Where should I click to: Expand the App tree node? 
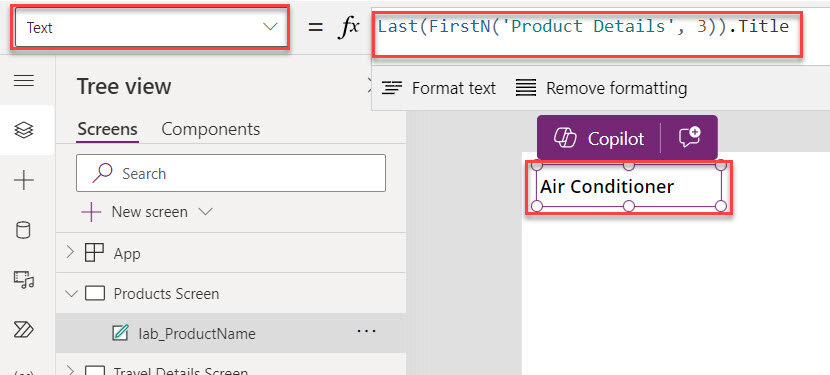pyautogui.click(x=70, y=253)
